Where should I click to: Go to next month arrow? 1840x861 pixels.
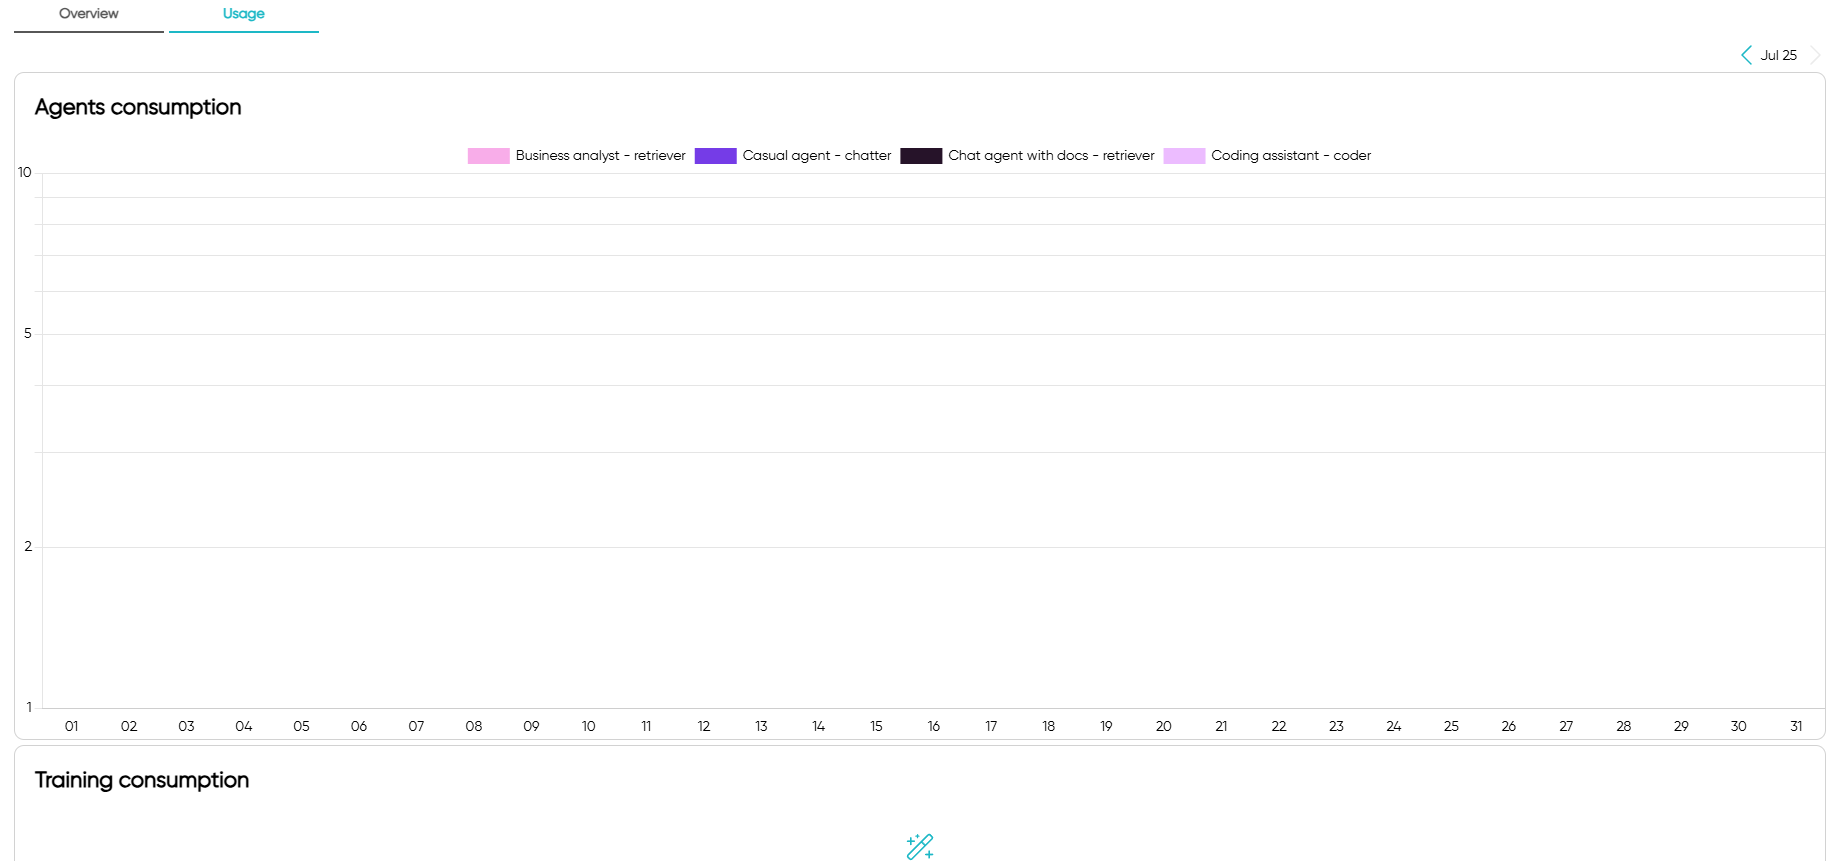pyautogui.click(x=1815, y=55)
